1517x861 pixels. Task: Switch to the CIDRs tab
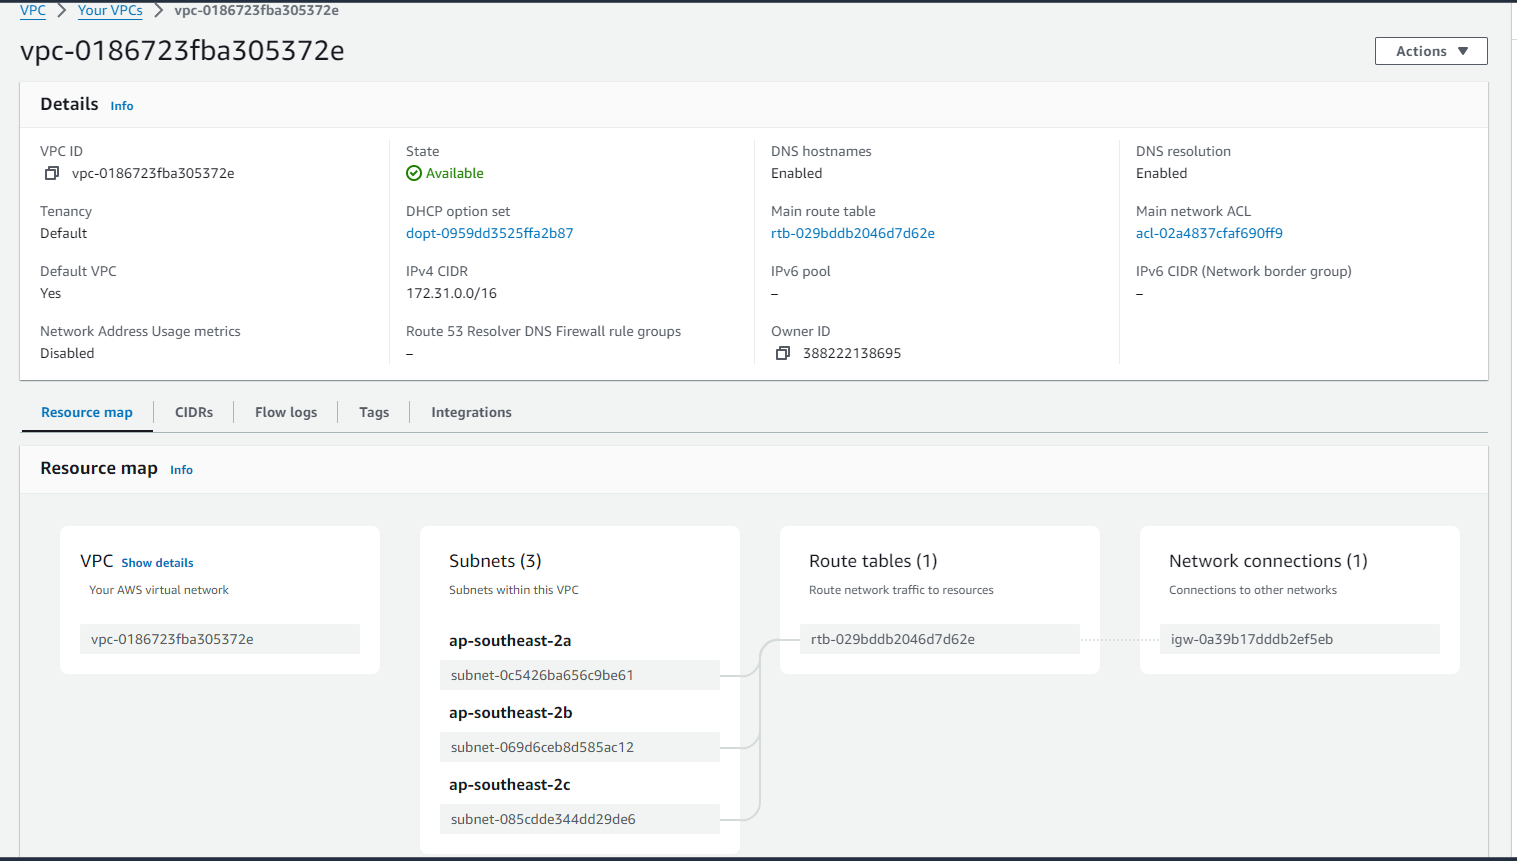coord(194,413)
